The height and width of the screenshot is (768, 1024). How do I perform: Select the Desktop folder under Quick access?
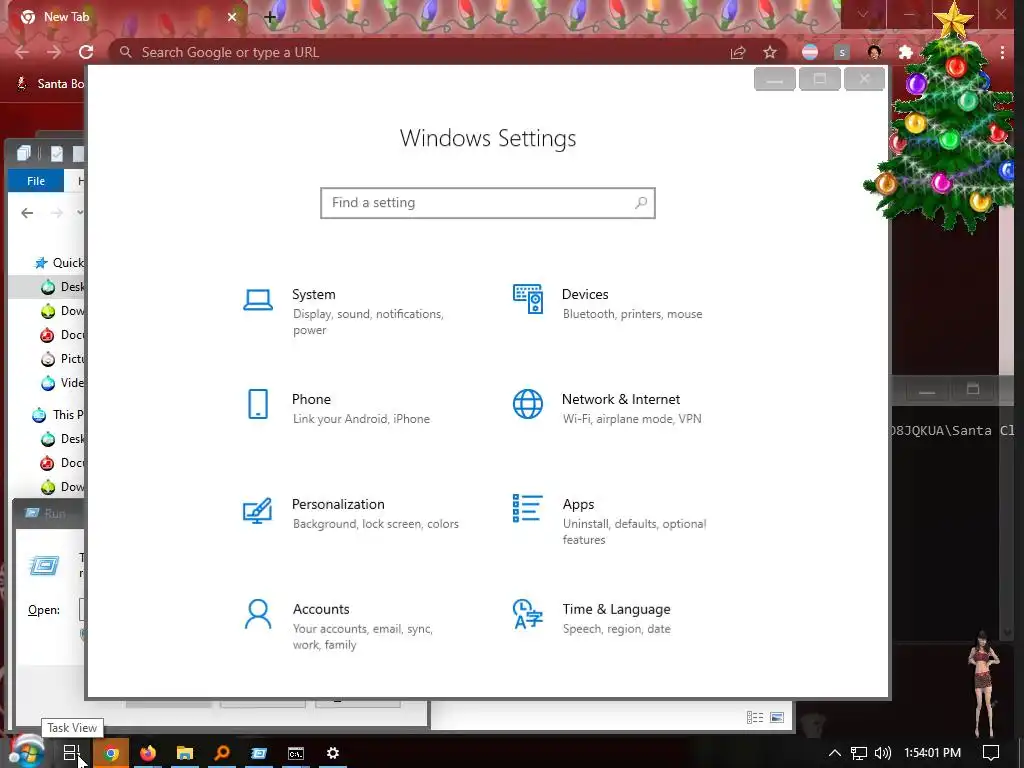pyautogui.click(x=62, y=287)
